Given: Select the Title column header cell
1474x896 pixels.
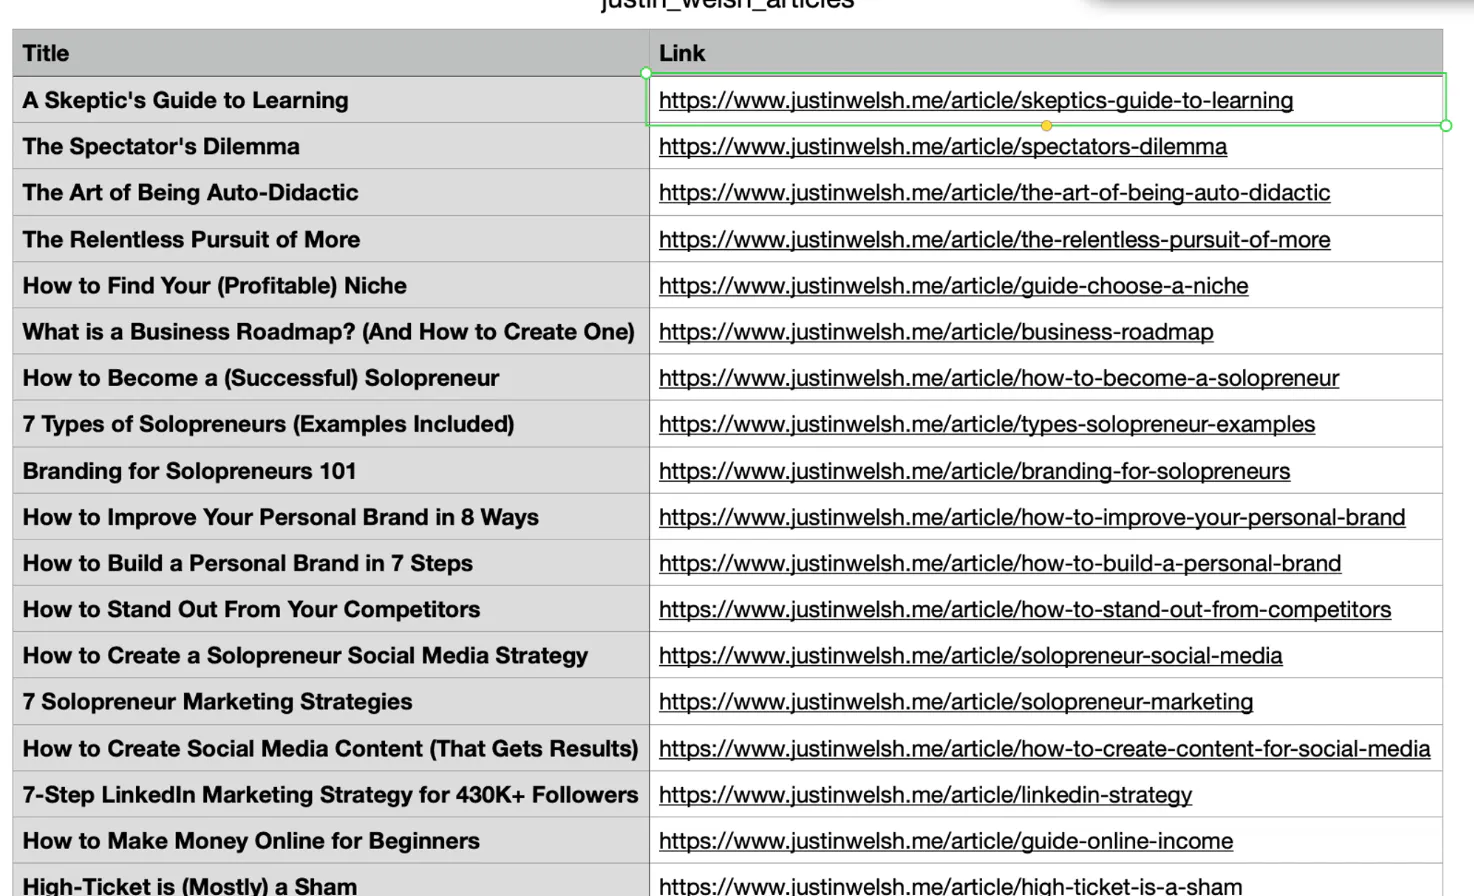Looking at the screenshot, I should coord(331,53).
